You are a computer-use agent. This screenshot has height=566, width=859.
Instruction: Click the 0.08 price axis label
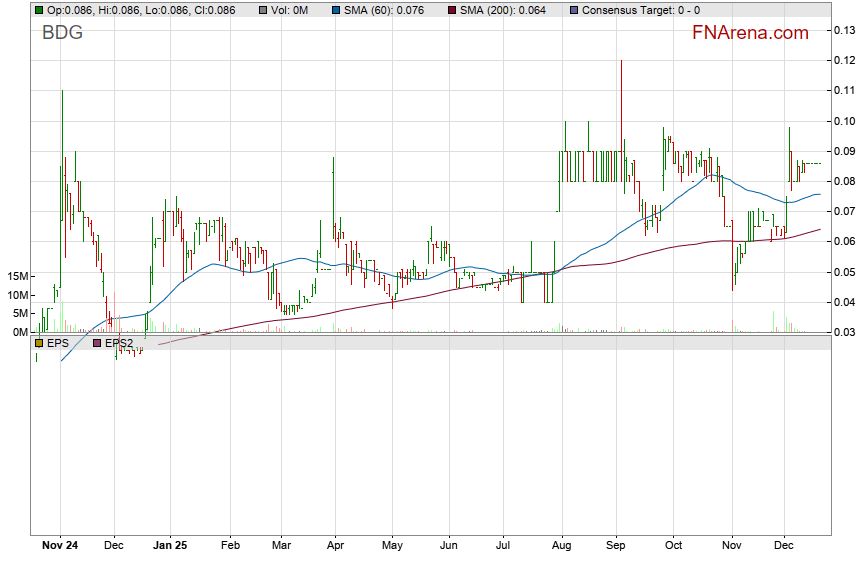point(843,181)
